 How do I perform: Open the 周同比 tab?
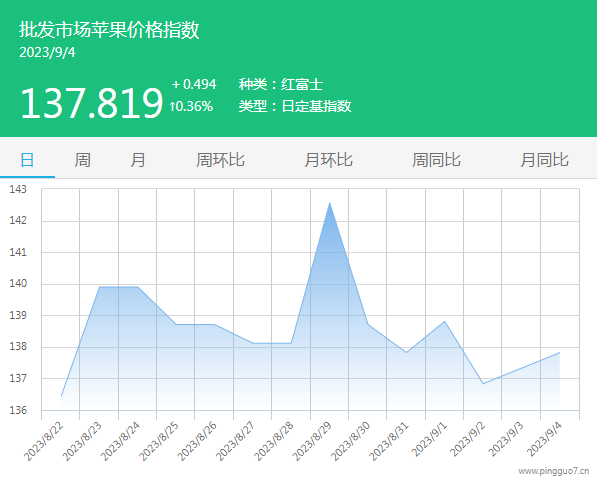tap(436, 160)
